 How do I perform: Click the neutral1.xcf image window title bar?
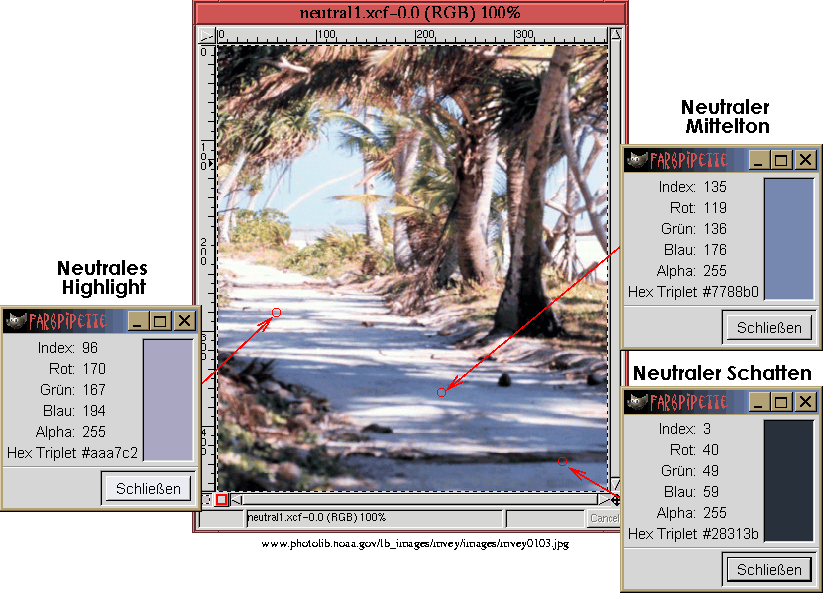pos(410,13)
